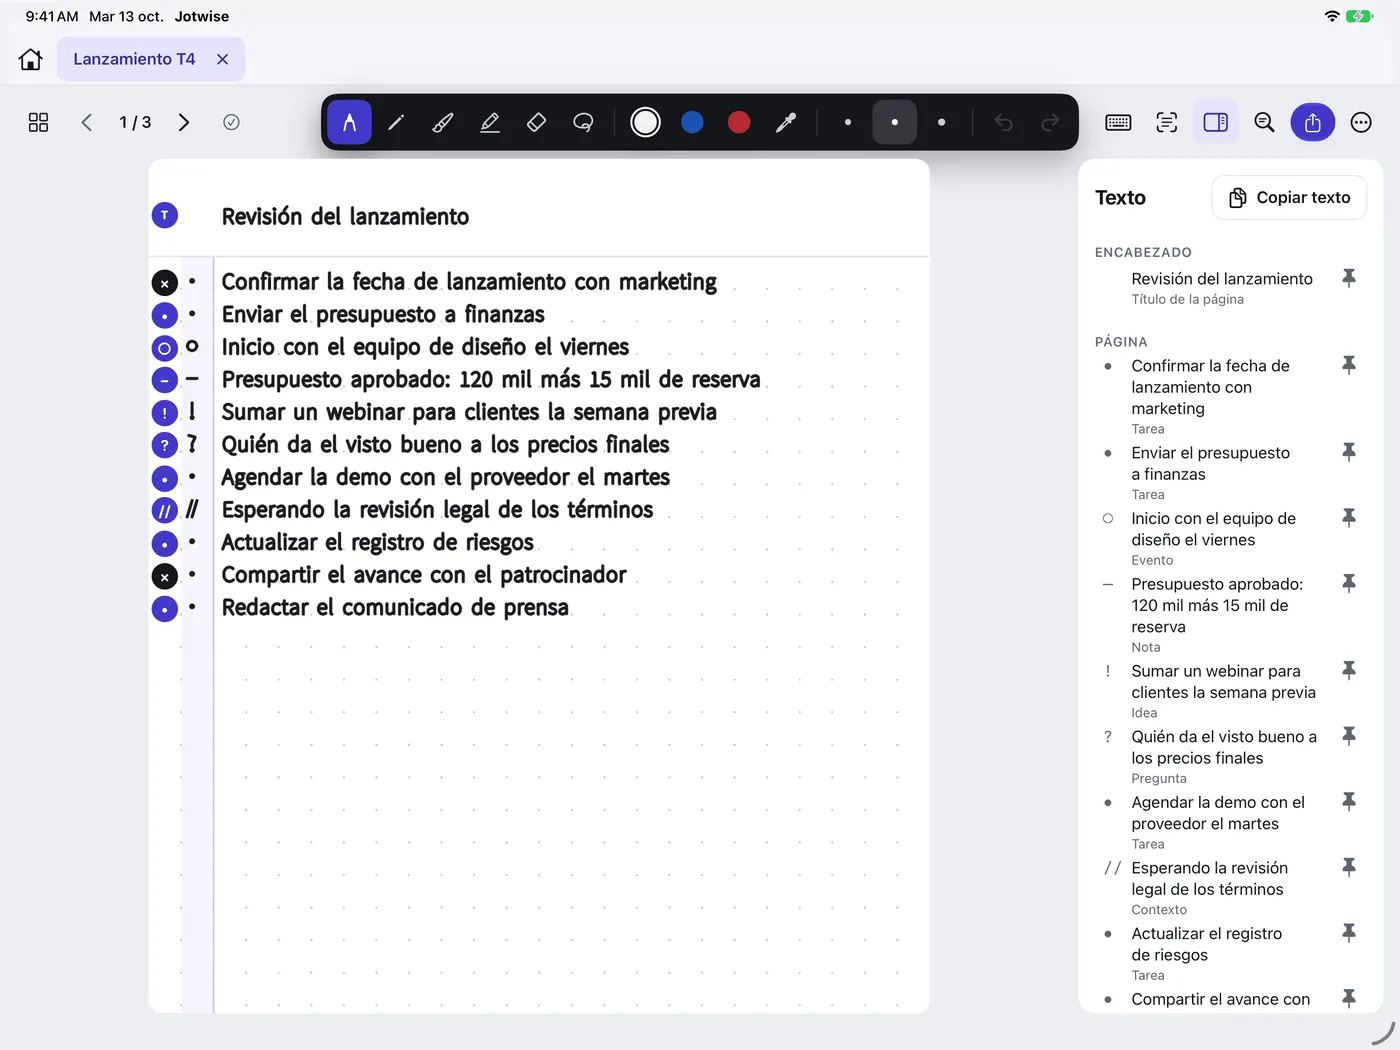Open the page grid overview
This screenshot has height=1050, width=1400.
38,122
